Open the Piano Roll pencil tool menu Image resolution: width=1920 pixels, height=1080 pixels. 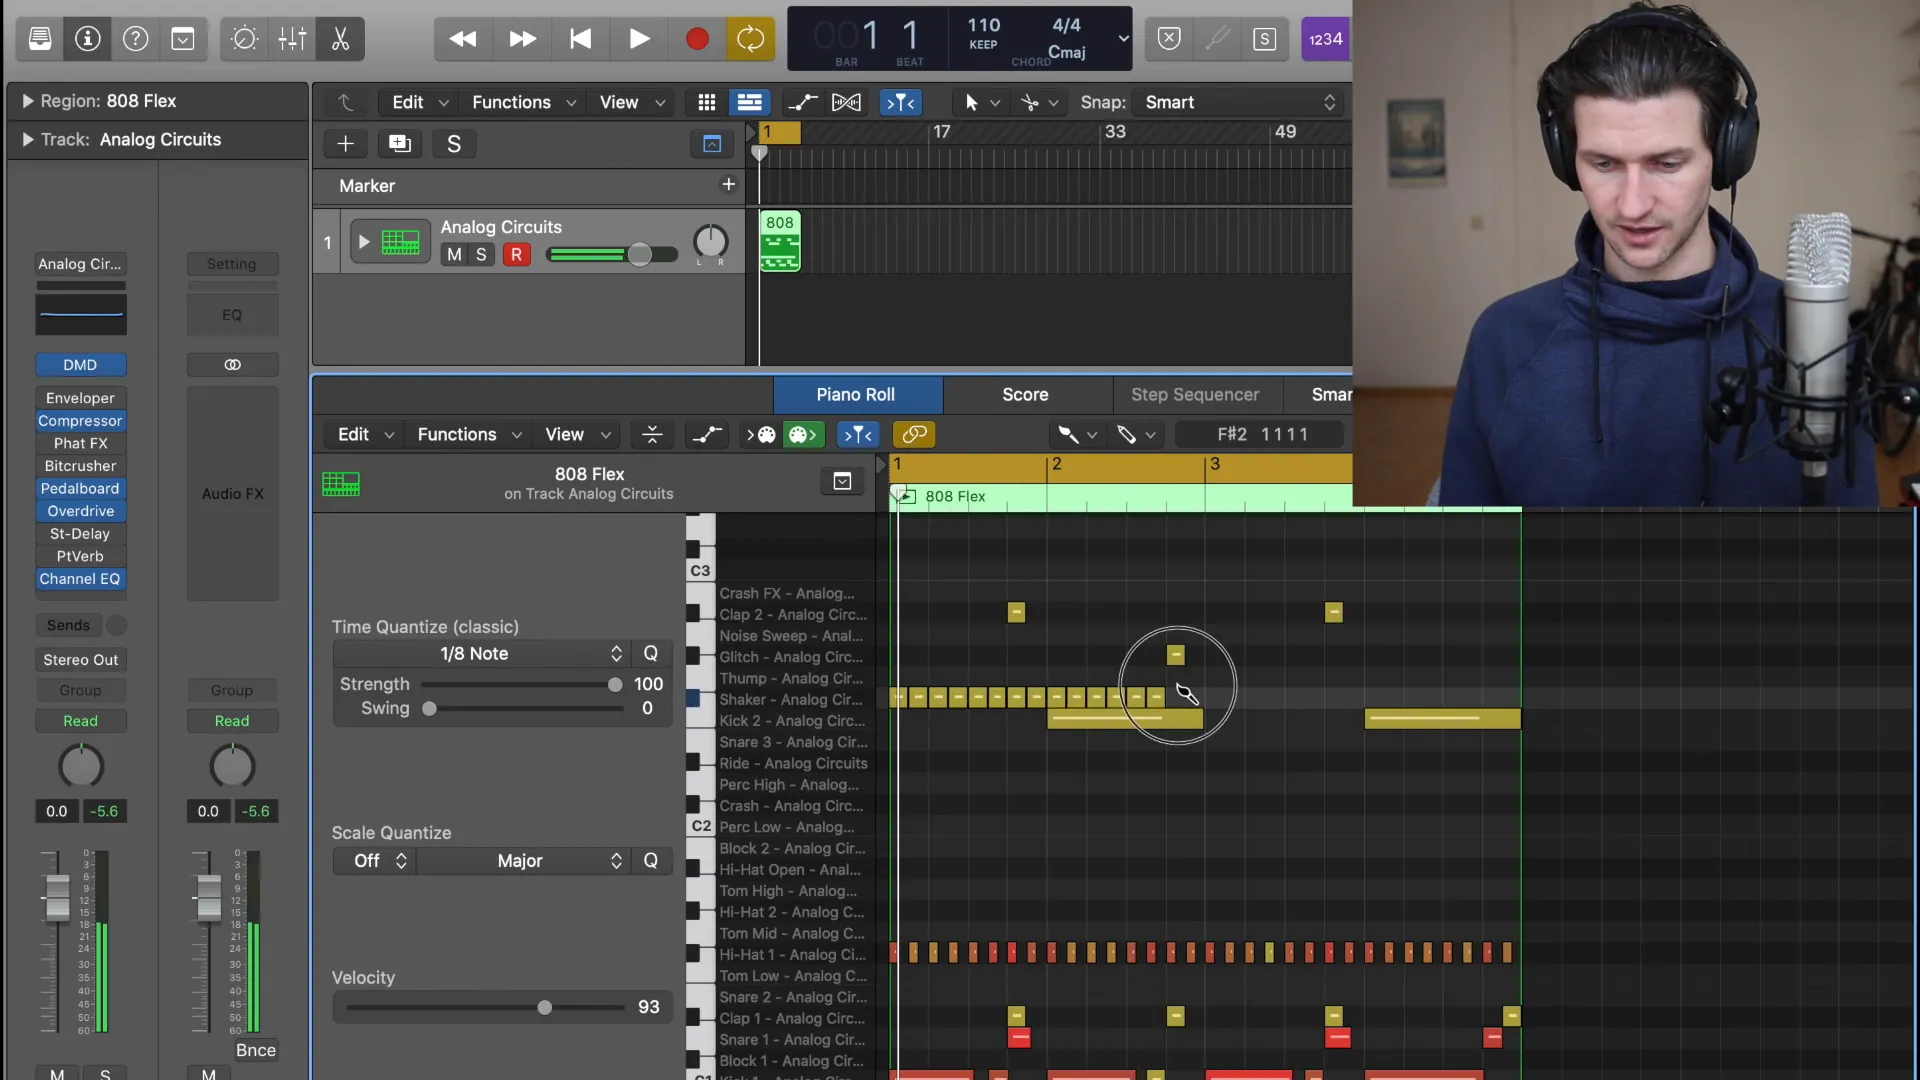1137,434
